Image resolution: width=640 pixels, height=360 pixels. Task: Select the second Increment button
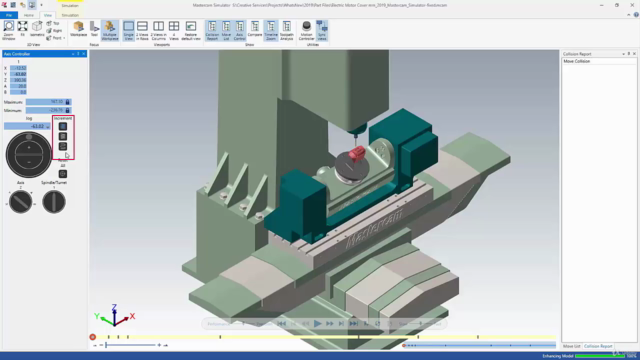[x=63, y=136]
